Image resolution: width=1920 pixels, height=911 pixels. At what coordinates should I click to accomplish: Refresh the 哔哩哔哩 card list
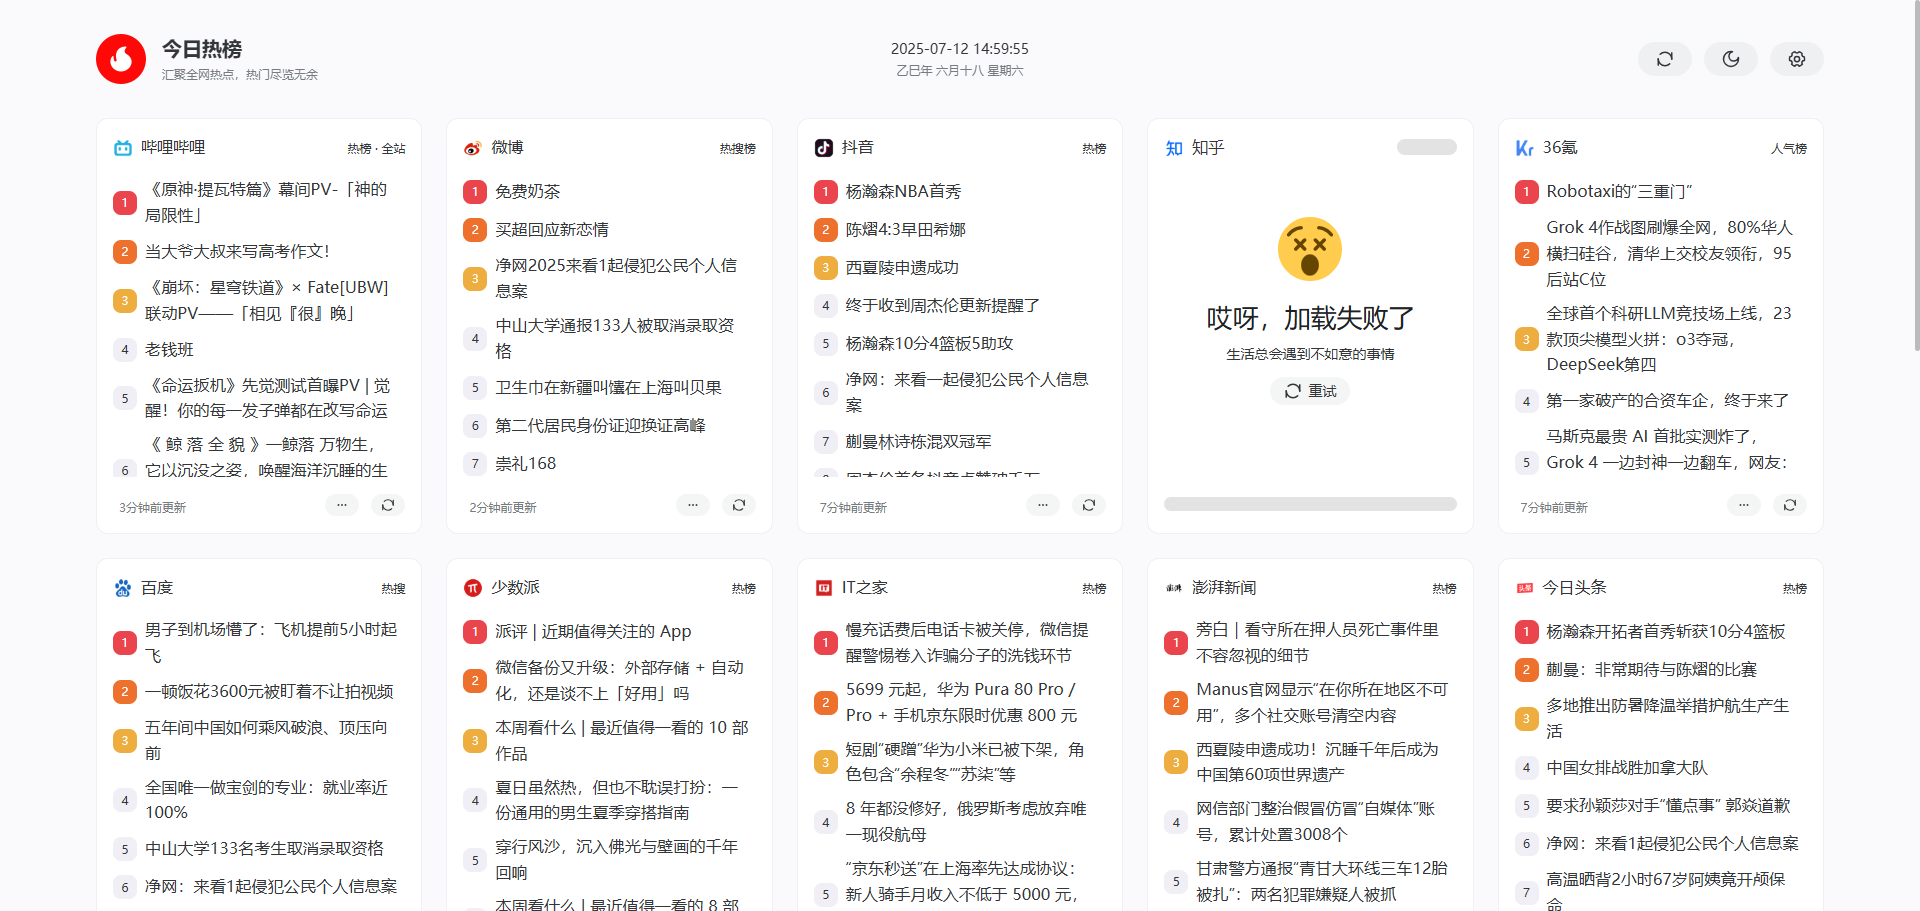(x=388, y=505)
